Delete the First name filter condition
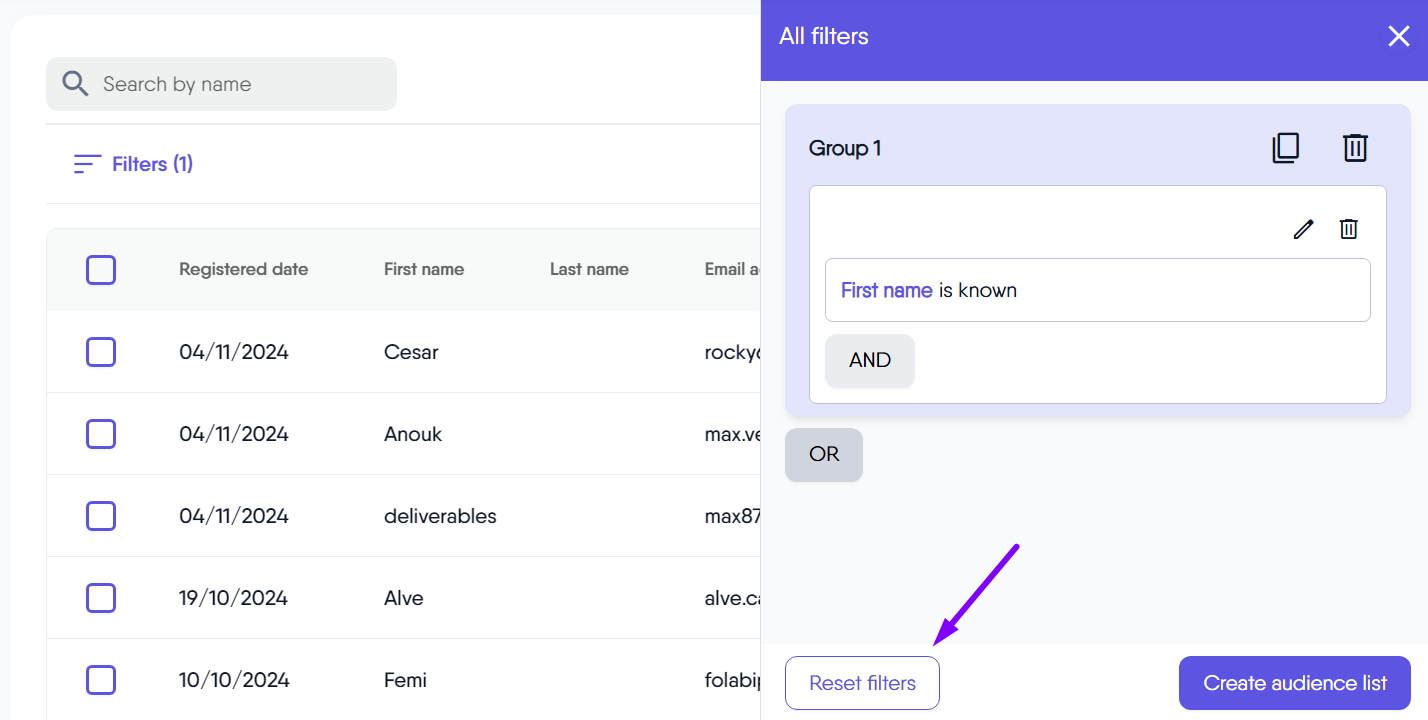The height and width of the screenshot is (720, 1428). 1348,229
